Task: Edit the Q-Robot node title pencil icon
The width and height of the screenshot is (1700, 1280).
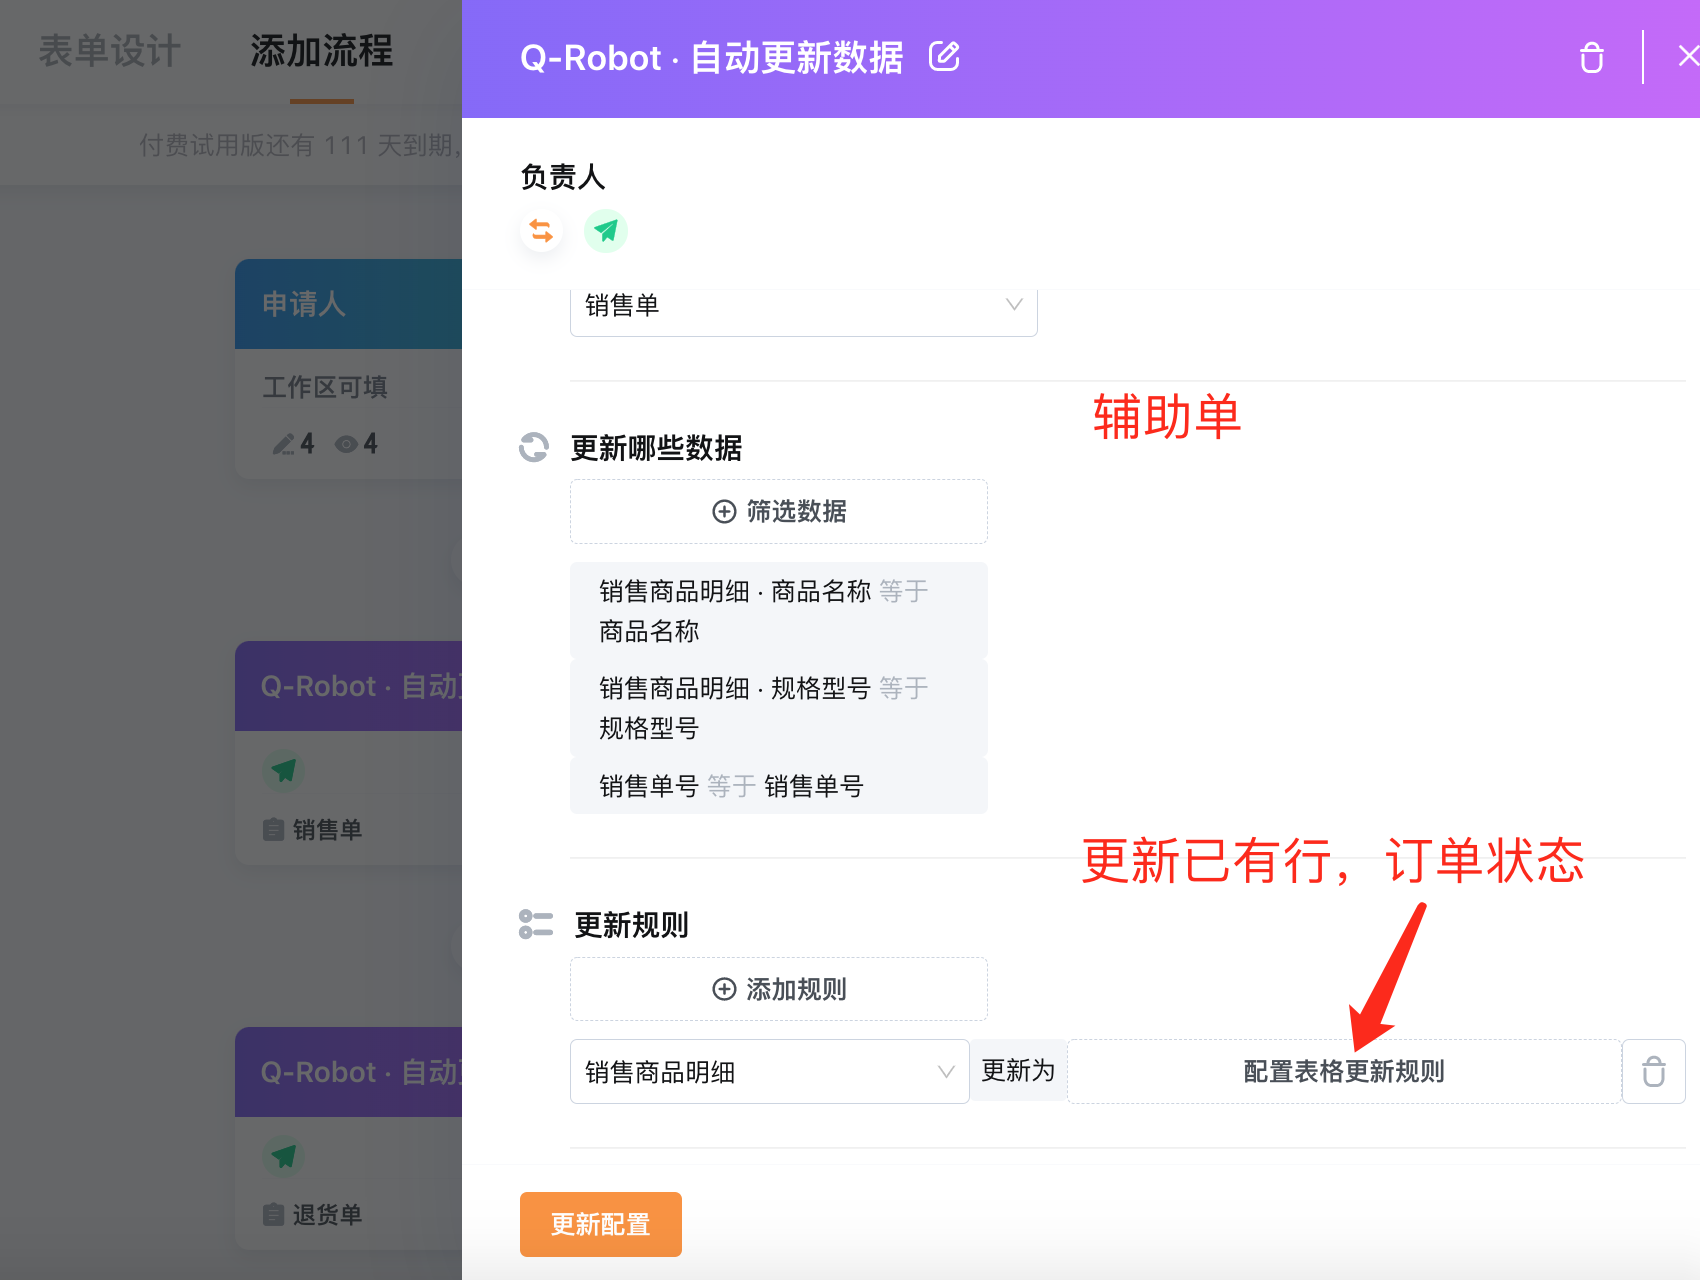Action: 944,57
